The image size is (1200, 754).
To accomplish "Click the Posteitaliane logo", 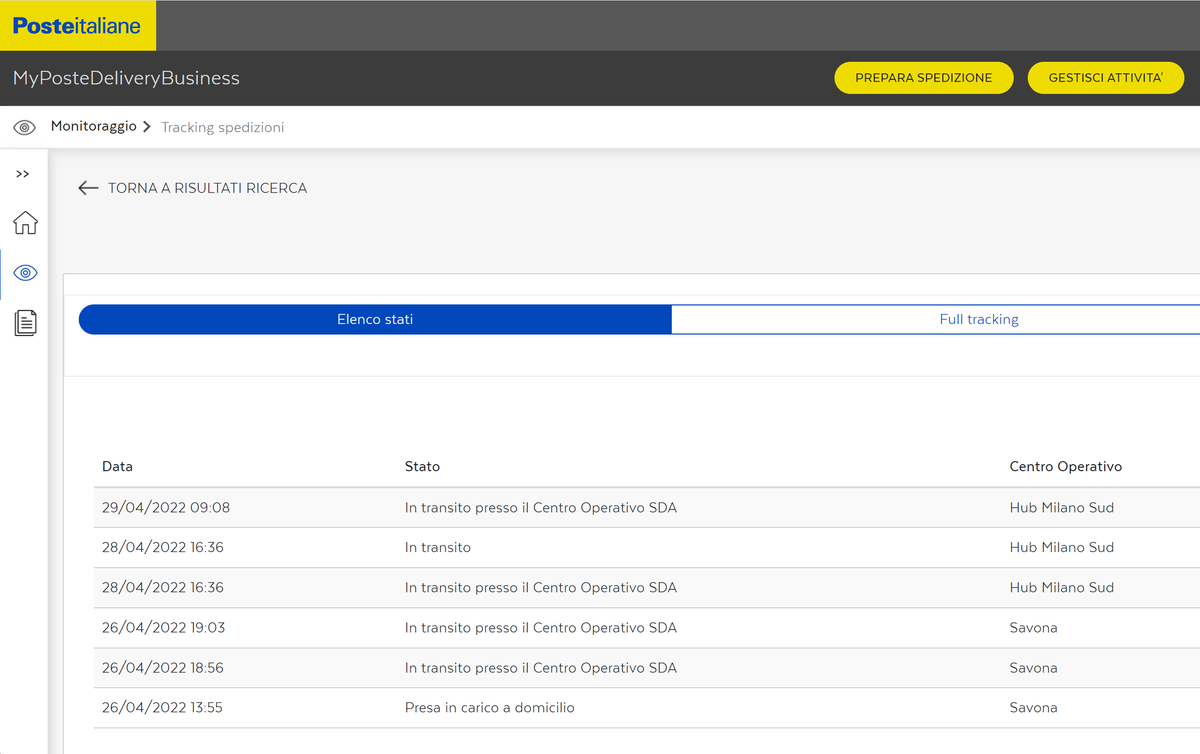I will pos(77,25).
